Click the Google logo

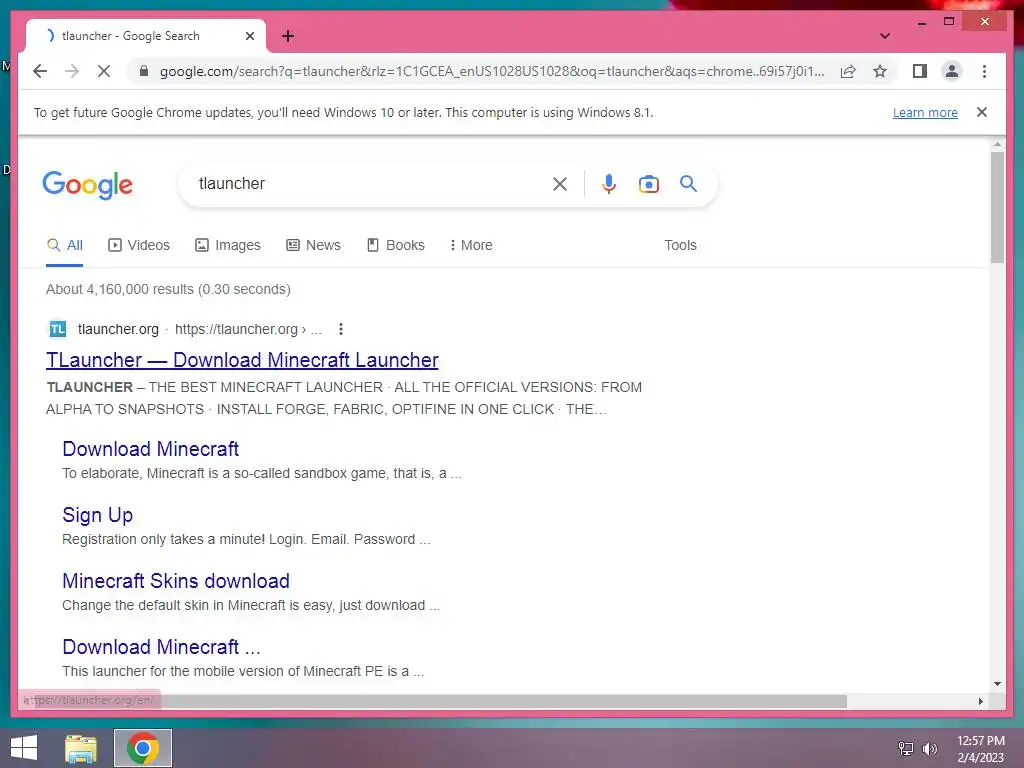[88, 185]
